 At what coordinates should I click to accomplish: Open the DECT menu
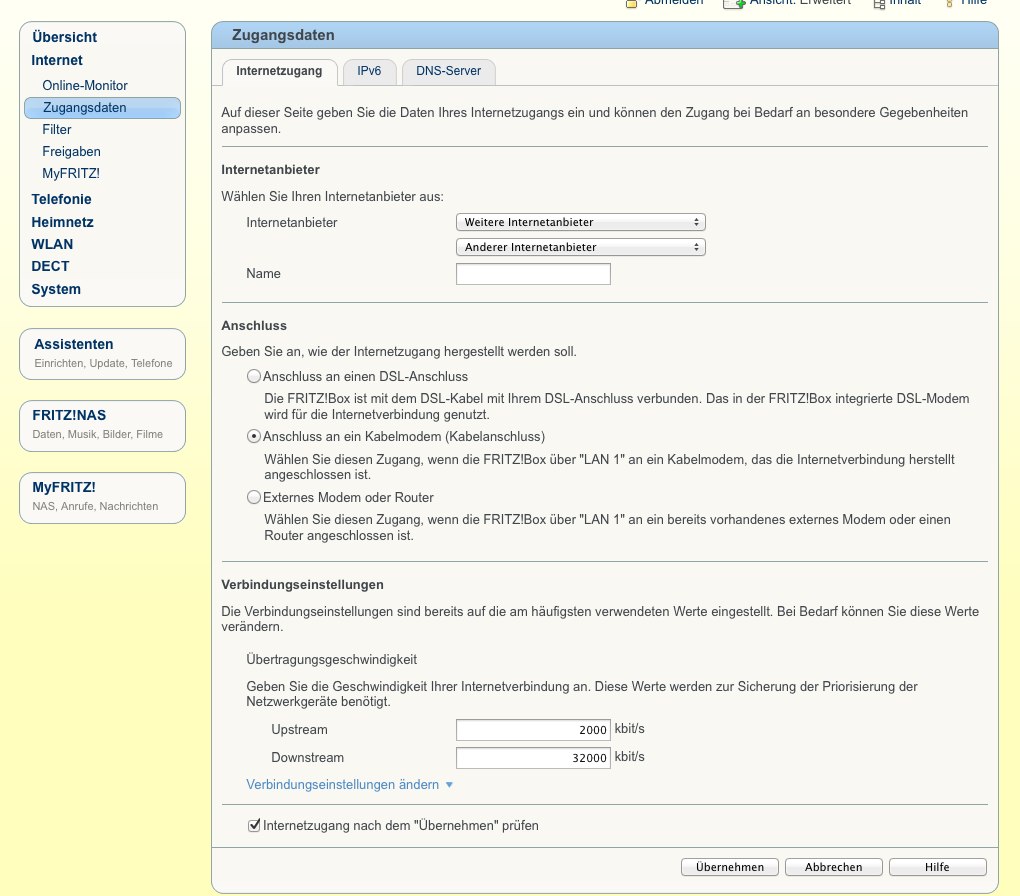click(50, 266)
